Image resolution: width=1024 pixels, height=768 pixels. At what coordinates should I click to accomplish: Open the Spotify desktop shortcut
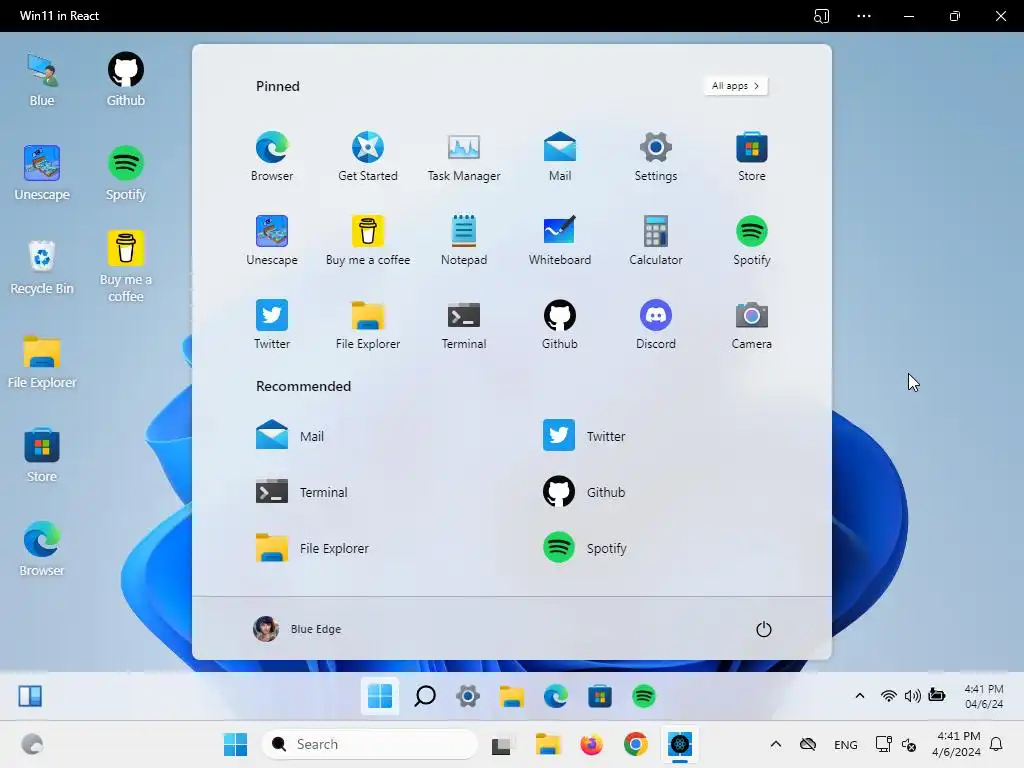tap(125, 174)
